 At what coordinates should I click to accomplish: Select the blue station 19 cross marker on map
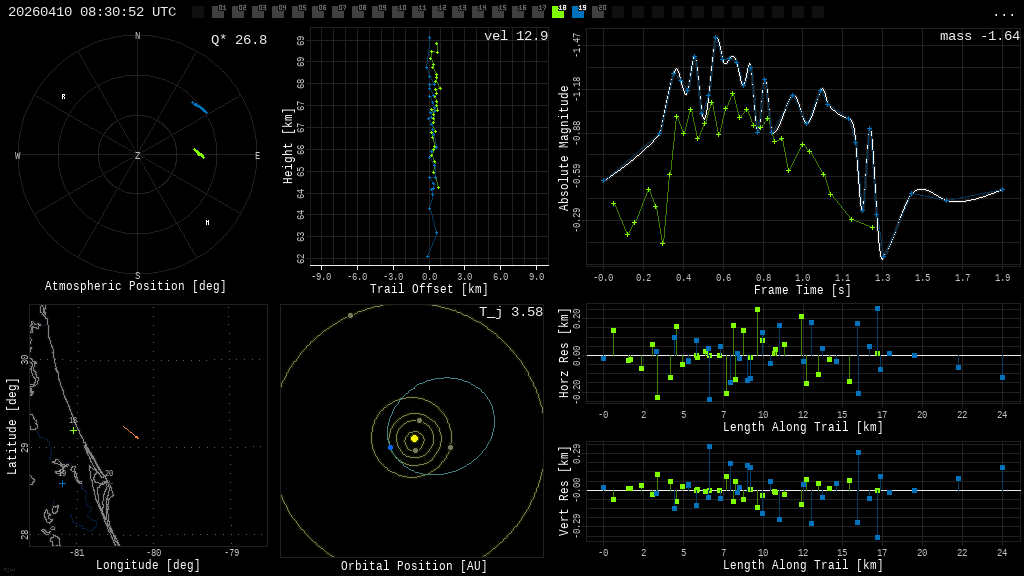62,483
